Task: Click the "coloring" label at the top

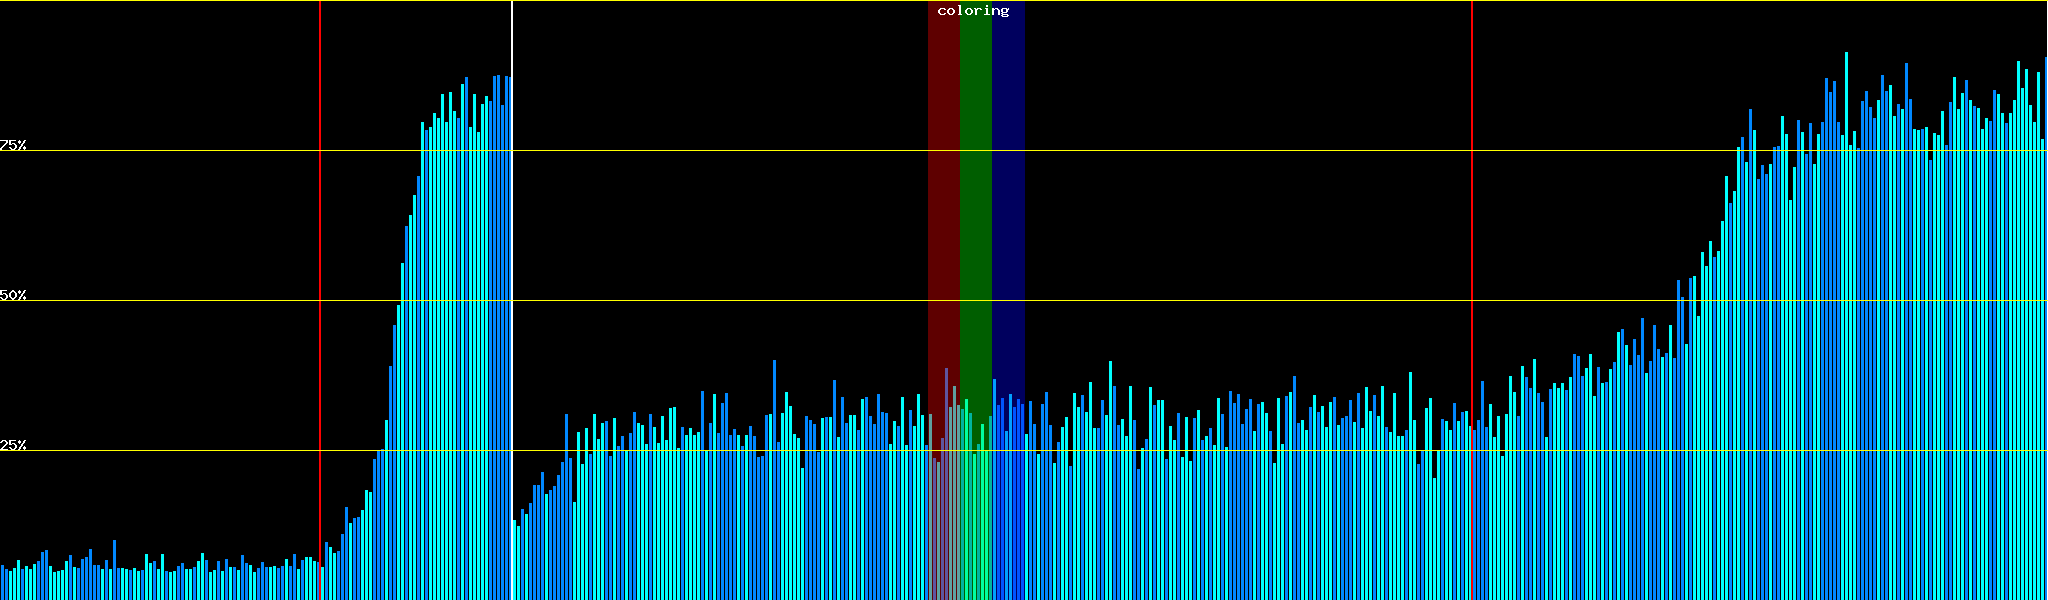Action: click(x=973, y=11)
